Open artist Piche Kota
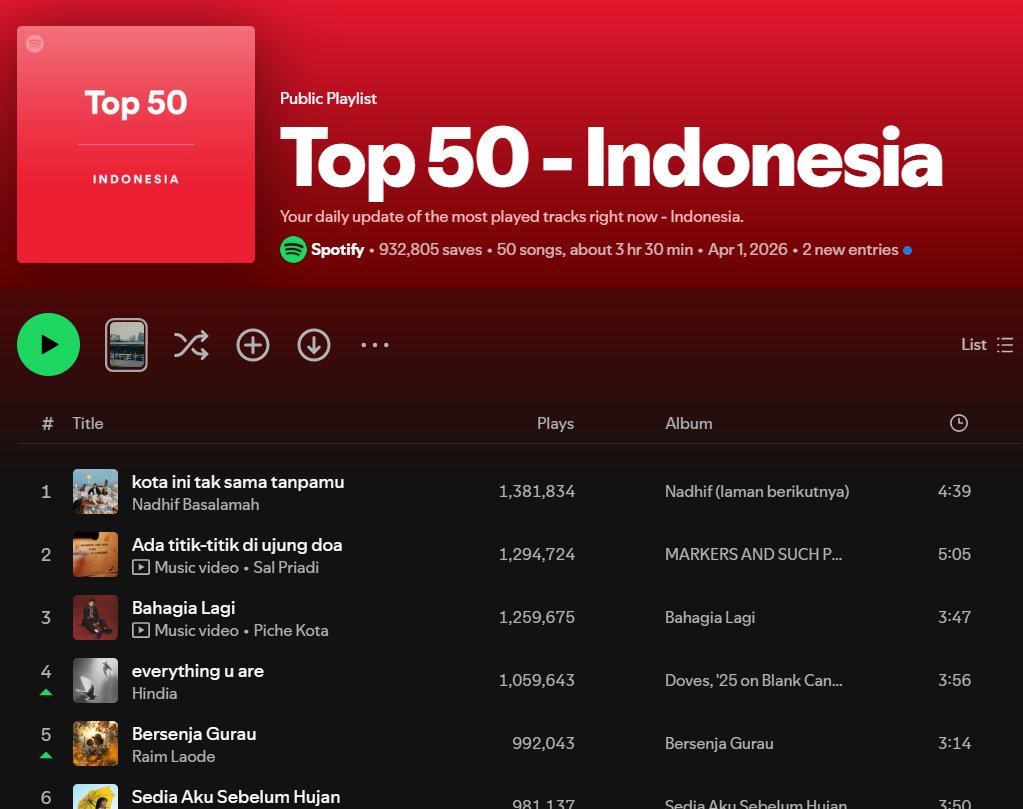This screenshot has height=809, width=1023. [x=290, y=630]
